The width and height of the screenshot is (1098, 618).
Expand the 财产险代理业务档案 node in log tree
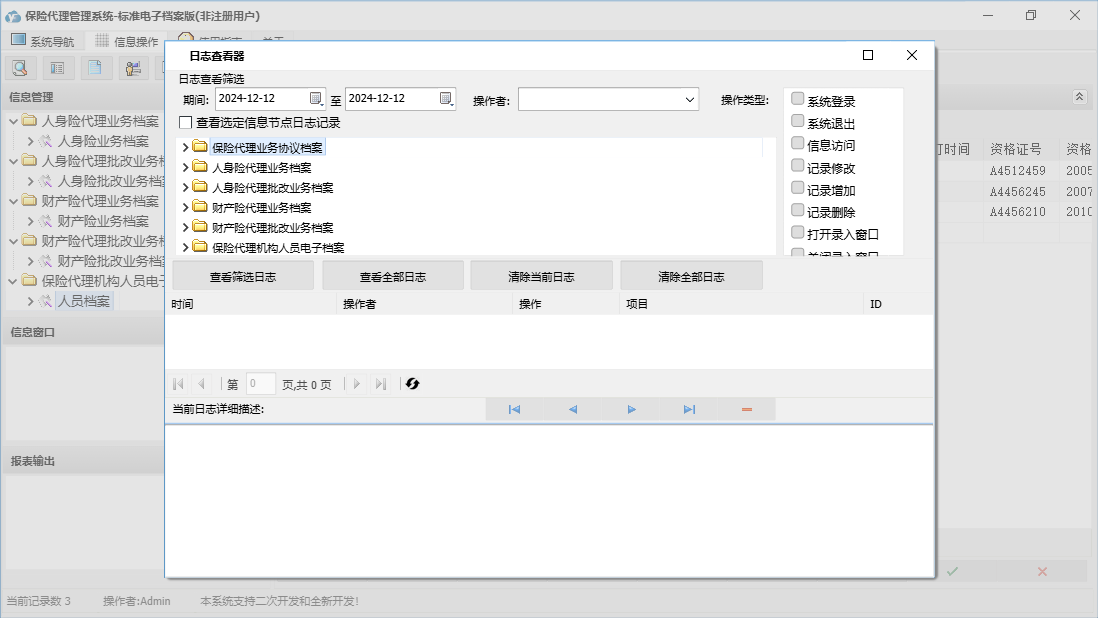pos(186,207)
